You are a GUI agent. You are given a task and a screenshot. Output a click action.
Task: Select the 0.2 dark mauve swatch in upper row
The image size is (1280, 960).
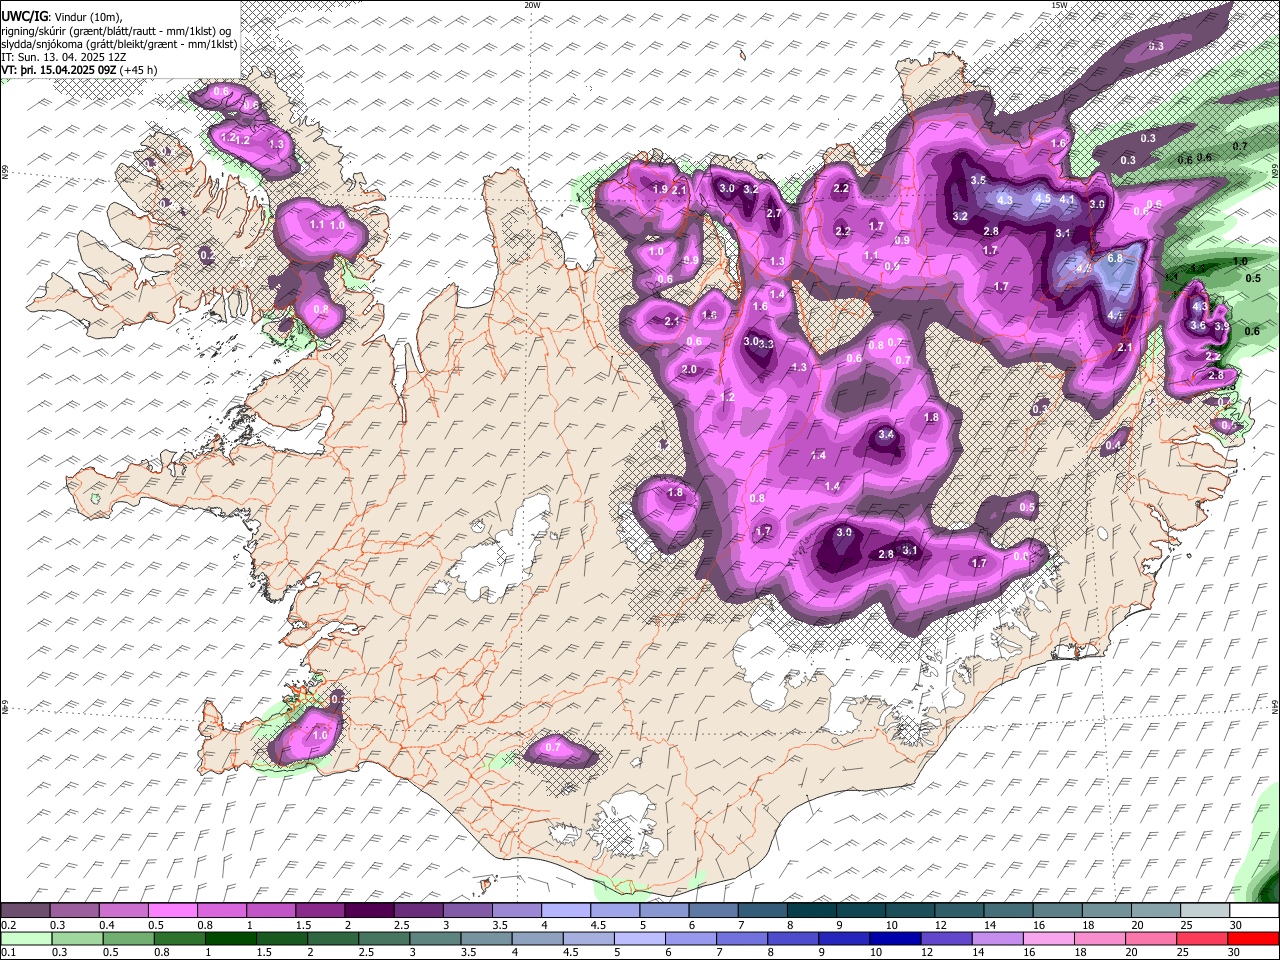pos(25,911)
